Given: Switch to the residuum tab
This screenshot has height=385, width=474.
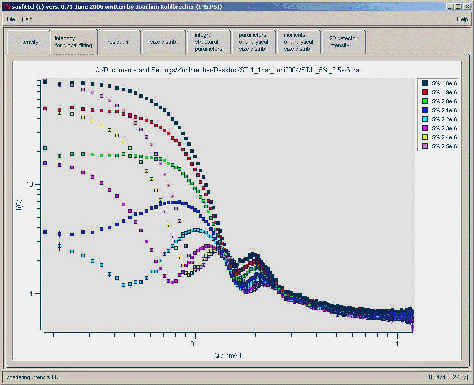Looking at the screenshot, I should (118, 42).
